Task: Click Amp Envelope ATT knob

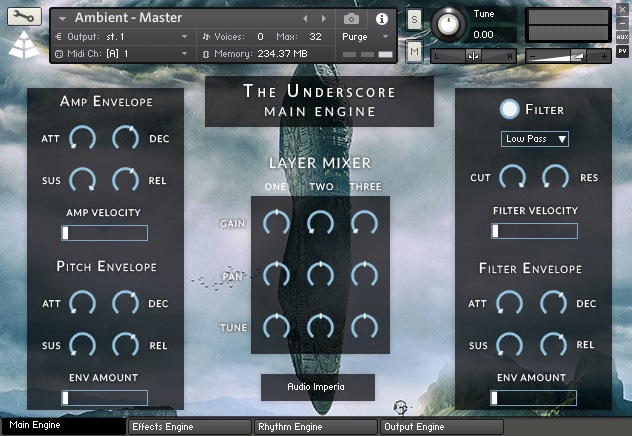Action: (83, 138)
